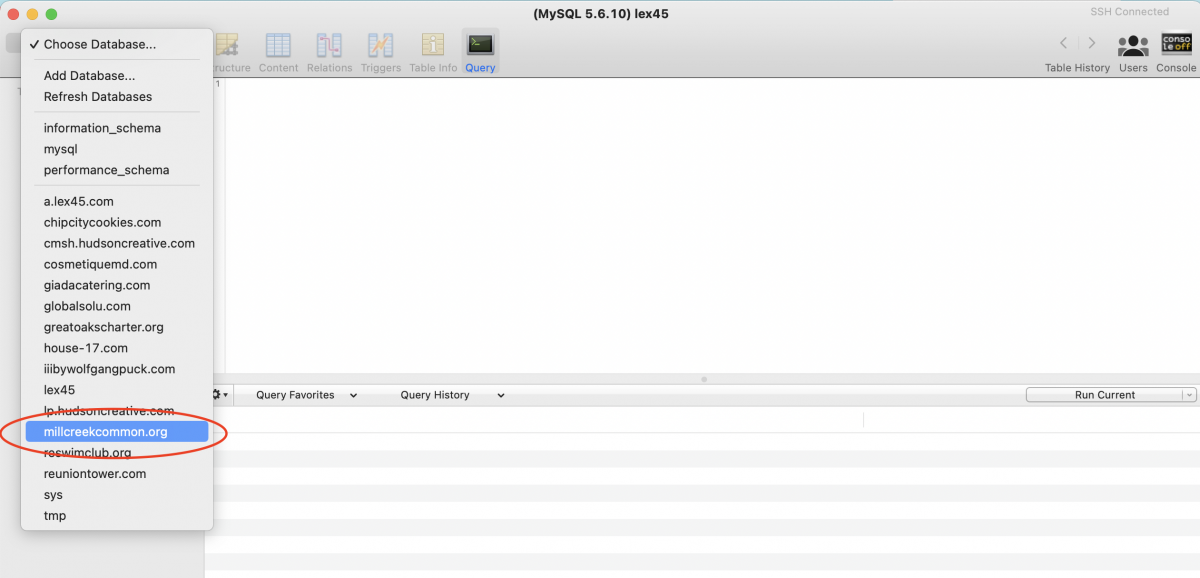This screenshot has width=1200, height=578.
Task: Select the millcreekcommon.org database
Action: click(x=117, y=432)
